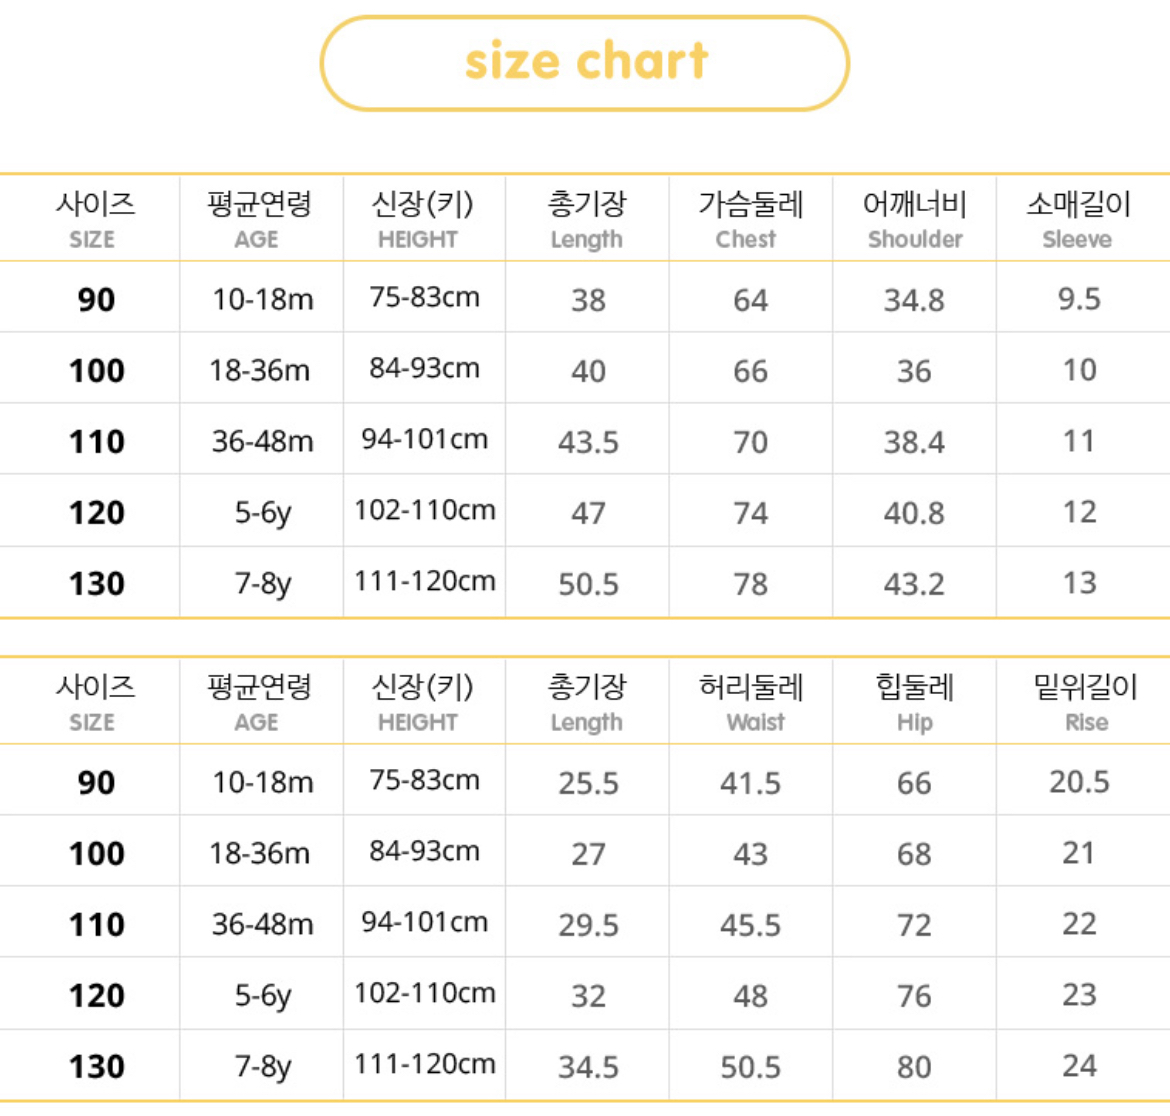The image size is (1170, 1116).
Task: Select the sleeve value 9.5
Action: (x=1079, y=299)
